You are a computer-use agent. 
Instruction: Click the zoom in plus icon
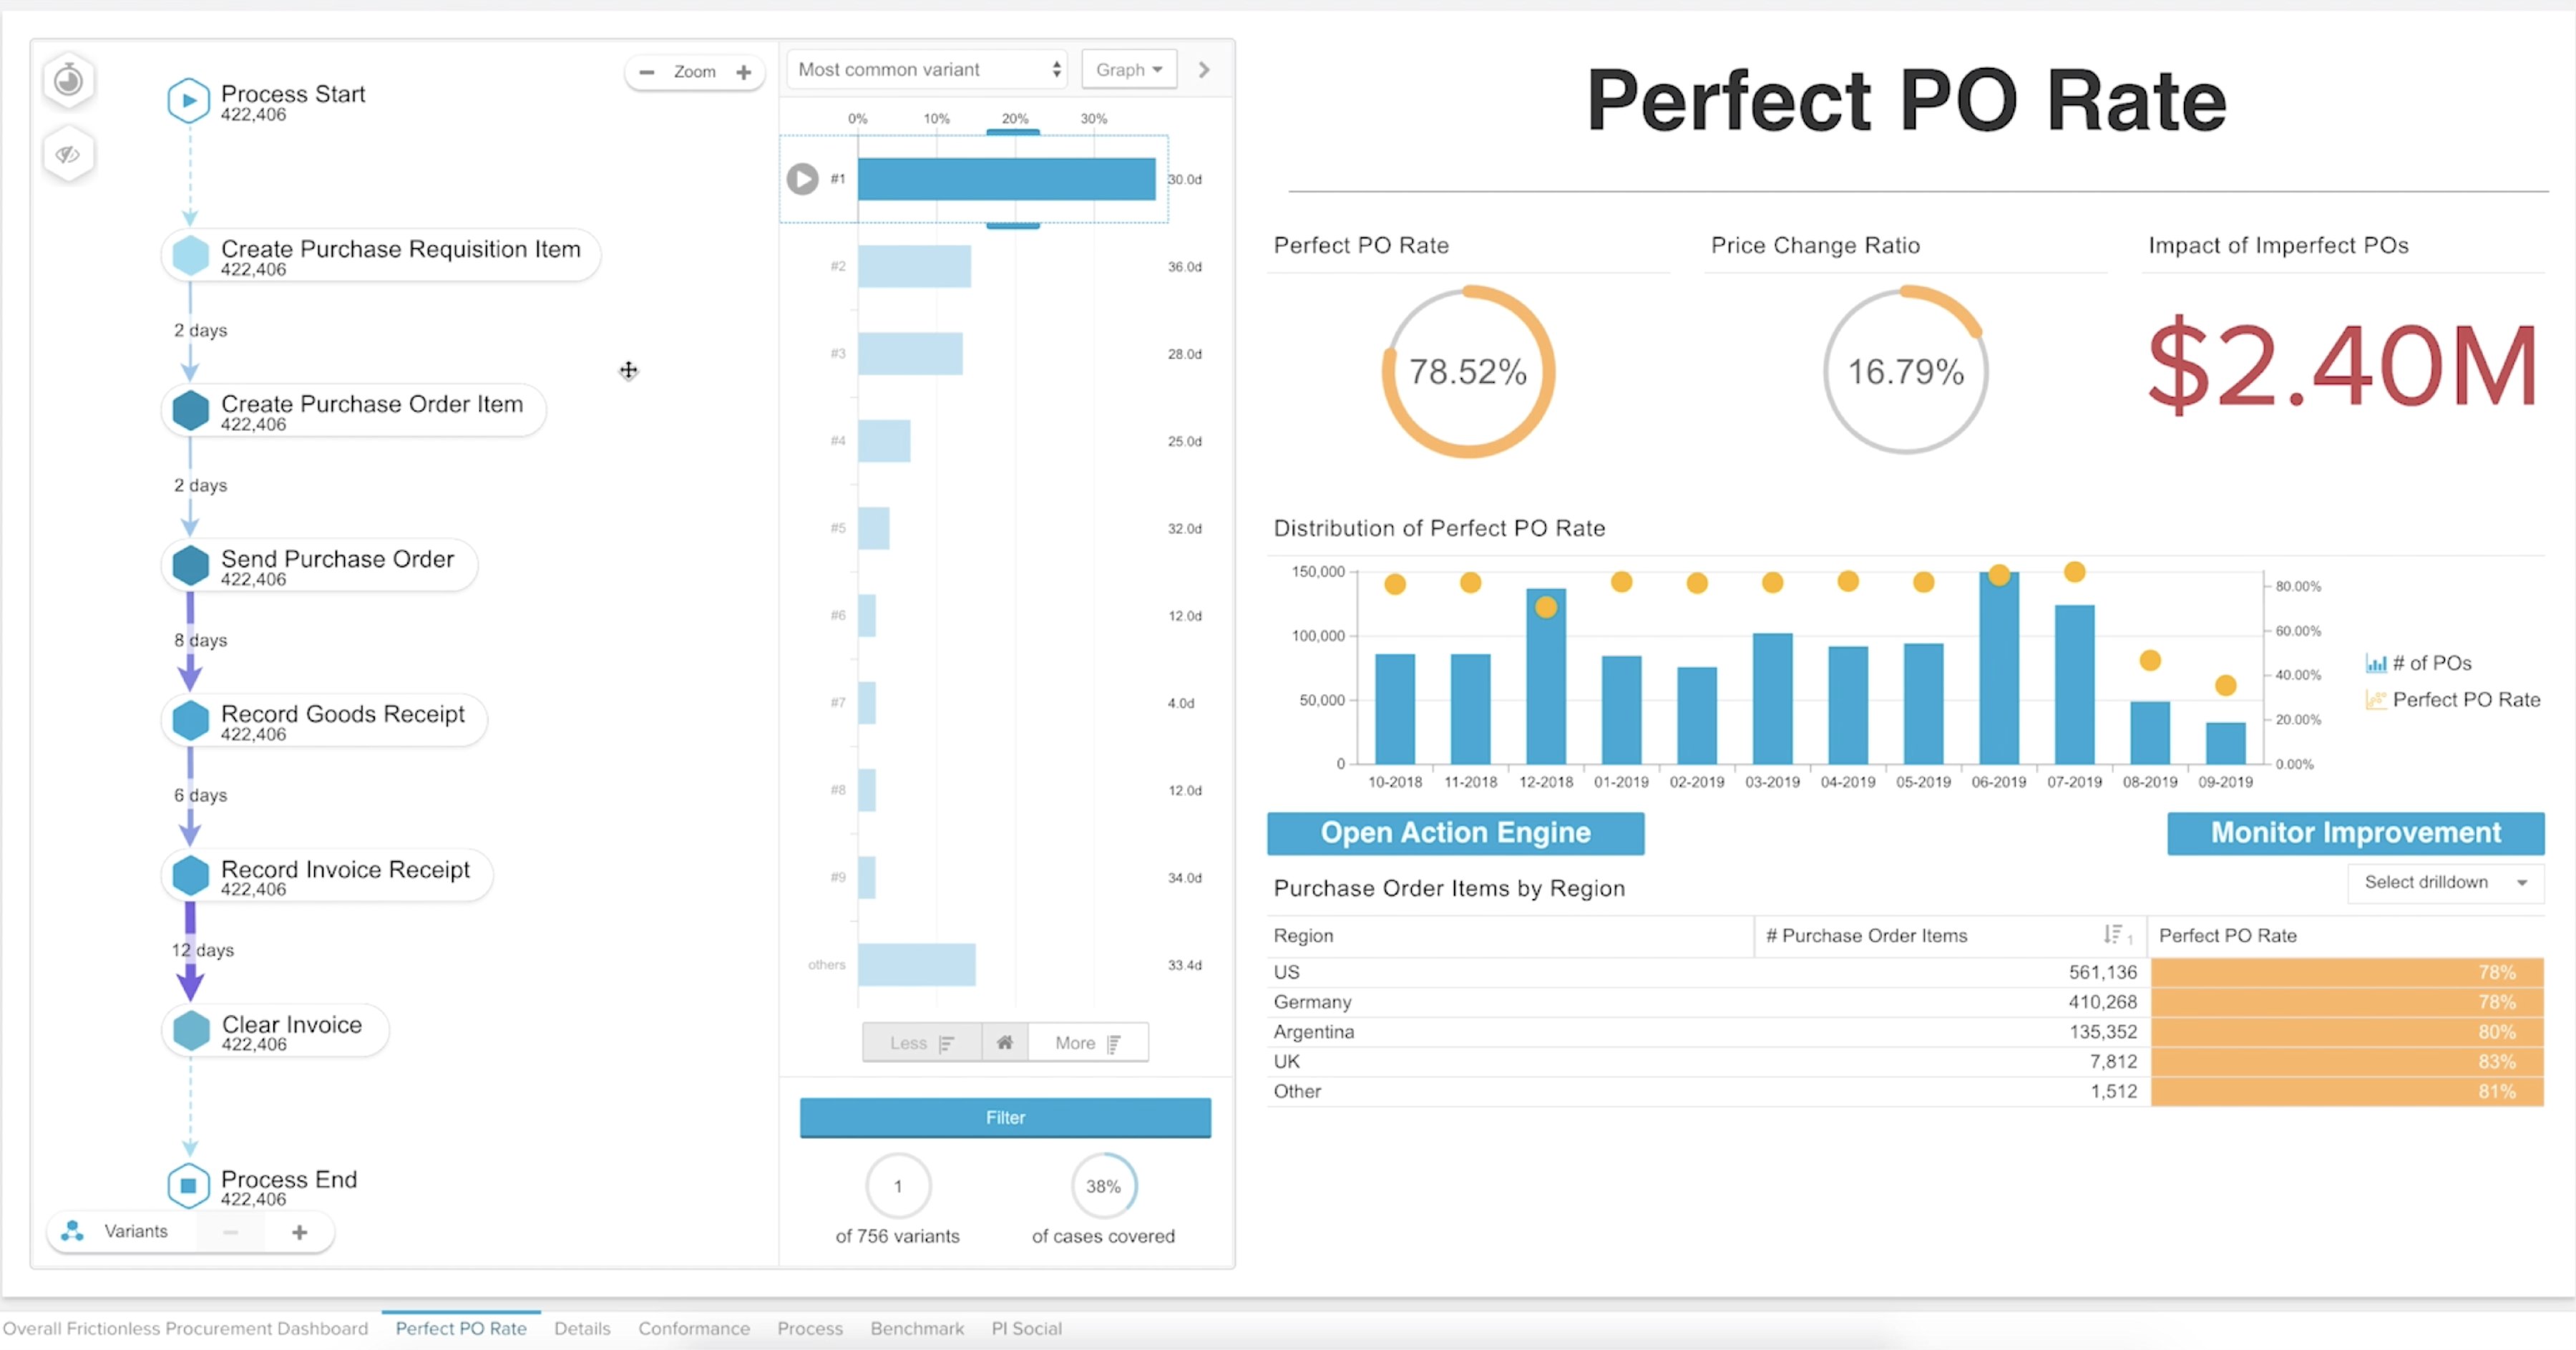point(743,72)
